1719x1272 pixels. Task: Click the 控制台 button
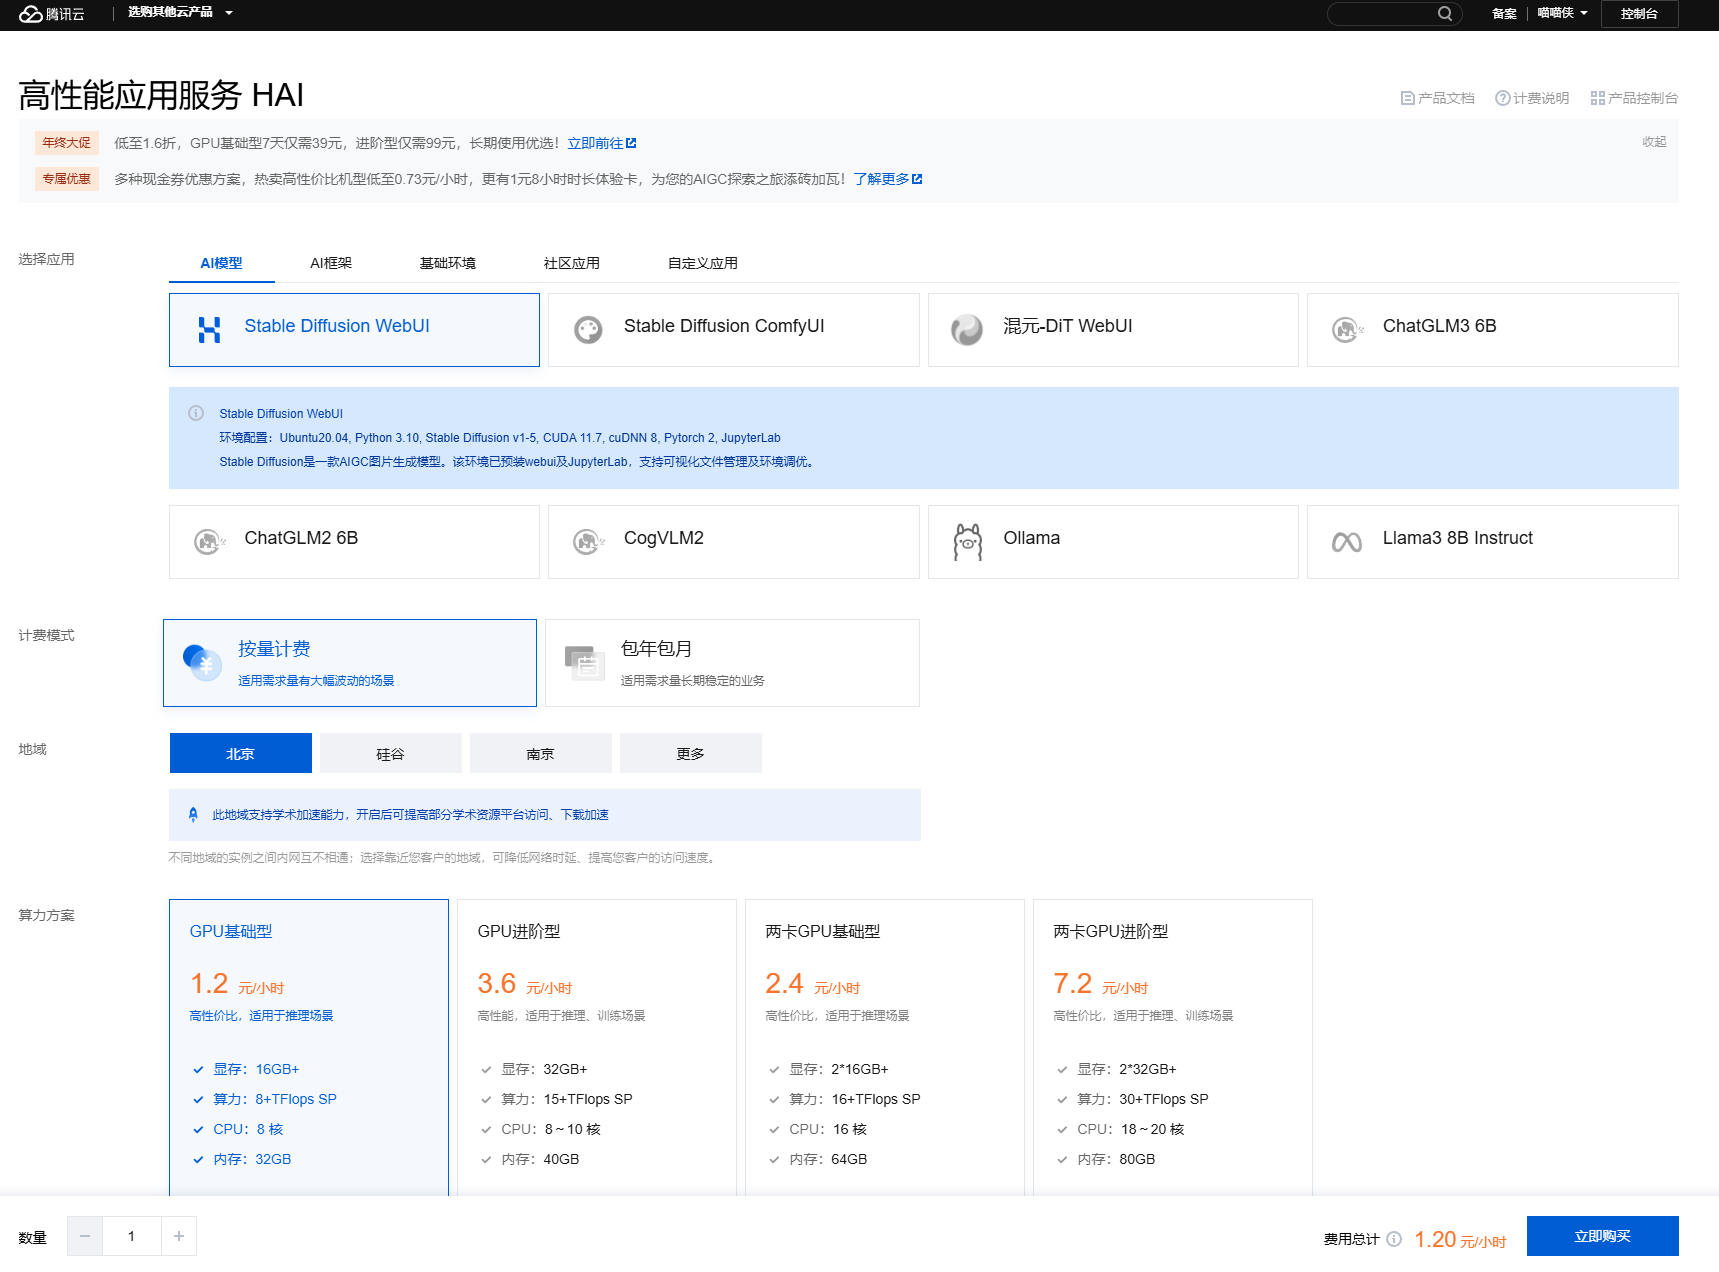point(1639,14)
